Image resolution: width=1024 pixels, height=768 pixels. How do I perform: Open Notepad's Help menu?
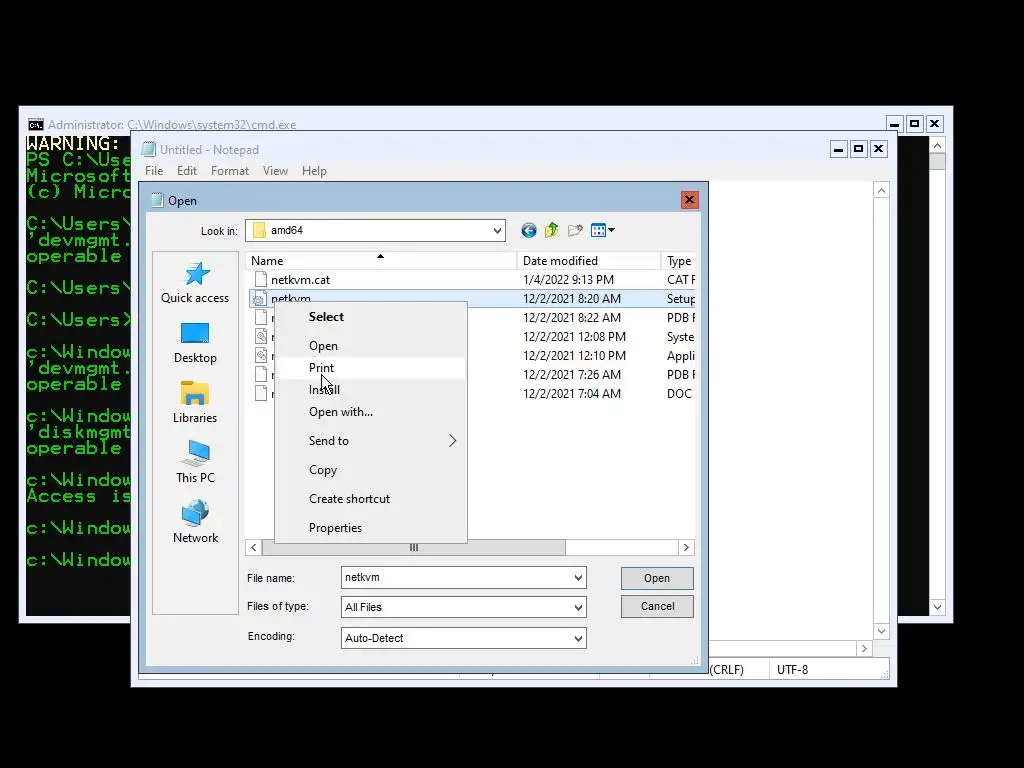(x=314, y=170)
